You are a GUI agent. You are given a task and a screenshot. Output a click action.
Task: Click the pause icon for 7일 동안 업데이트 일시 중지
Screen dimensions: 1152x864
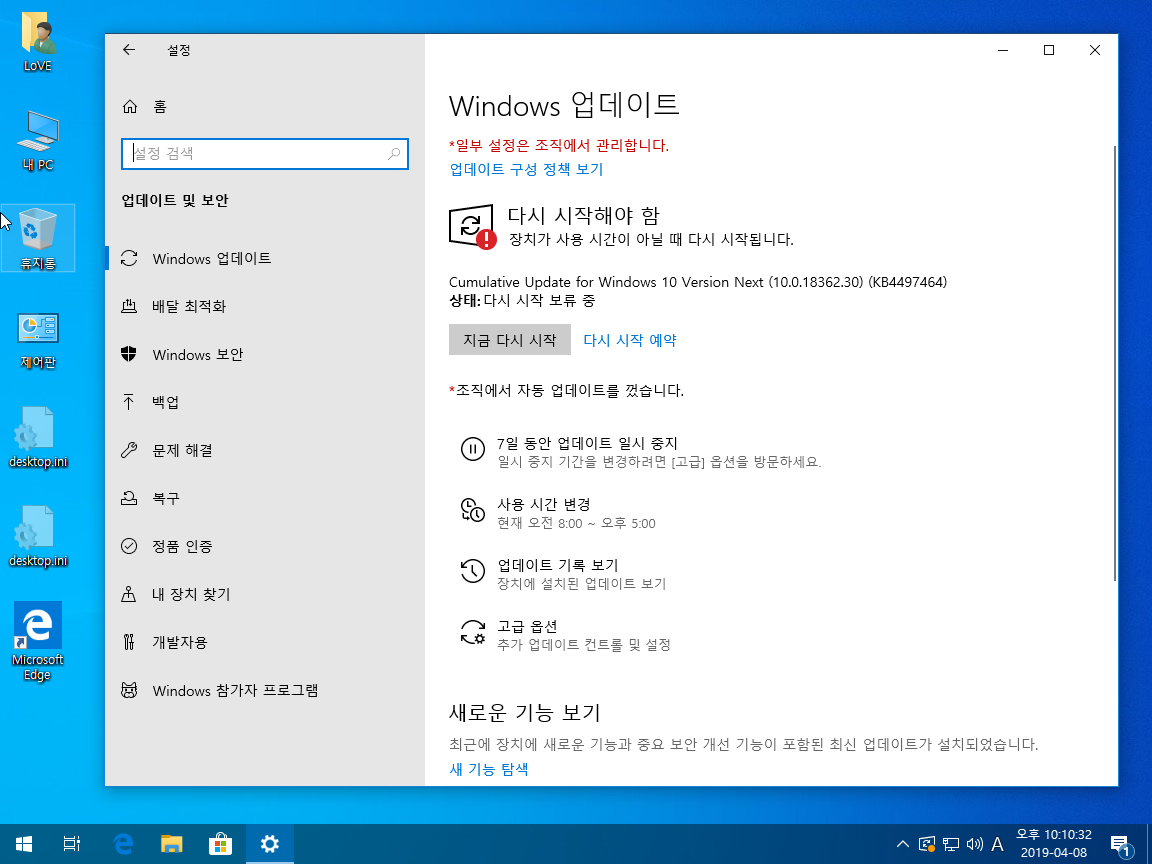coord(472,448)
